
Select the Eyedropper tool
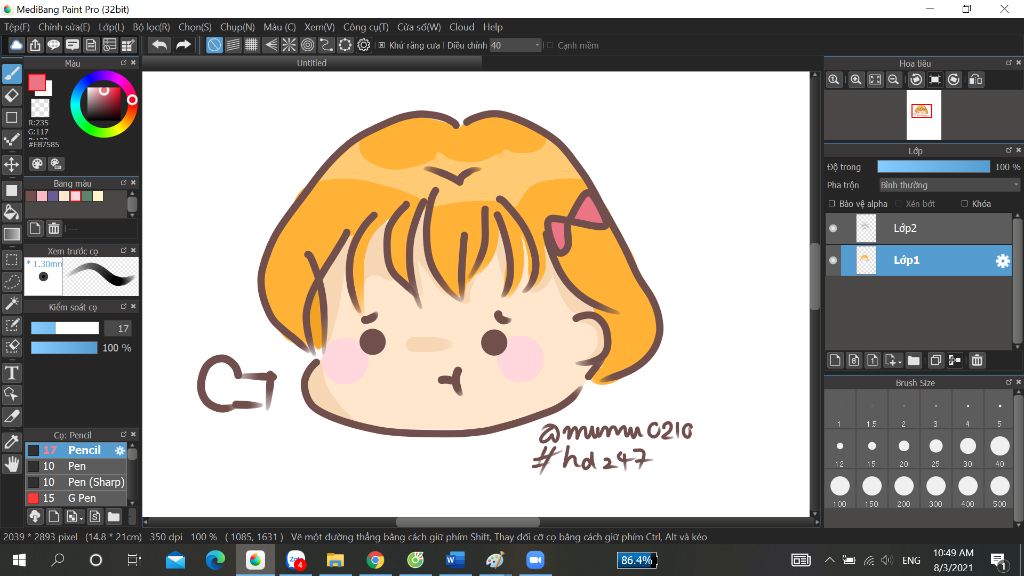(12, 442)
